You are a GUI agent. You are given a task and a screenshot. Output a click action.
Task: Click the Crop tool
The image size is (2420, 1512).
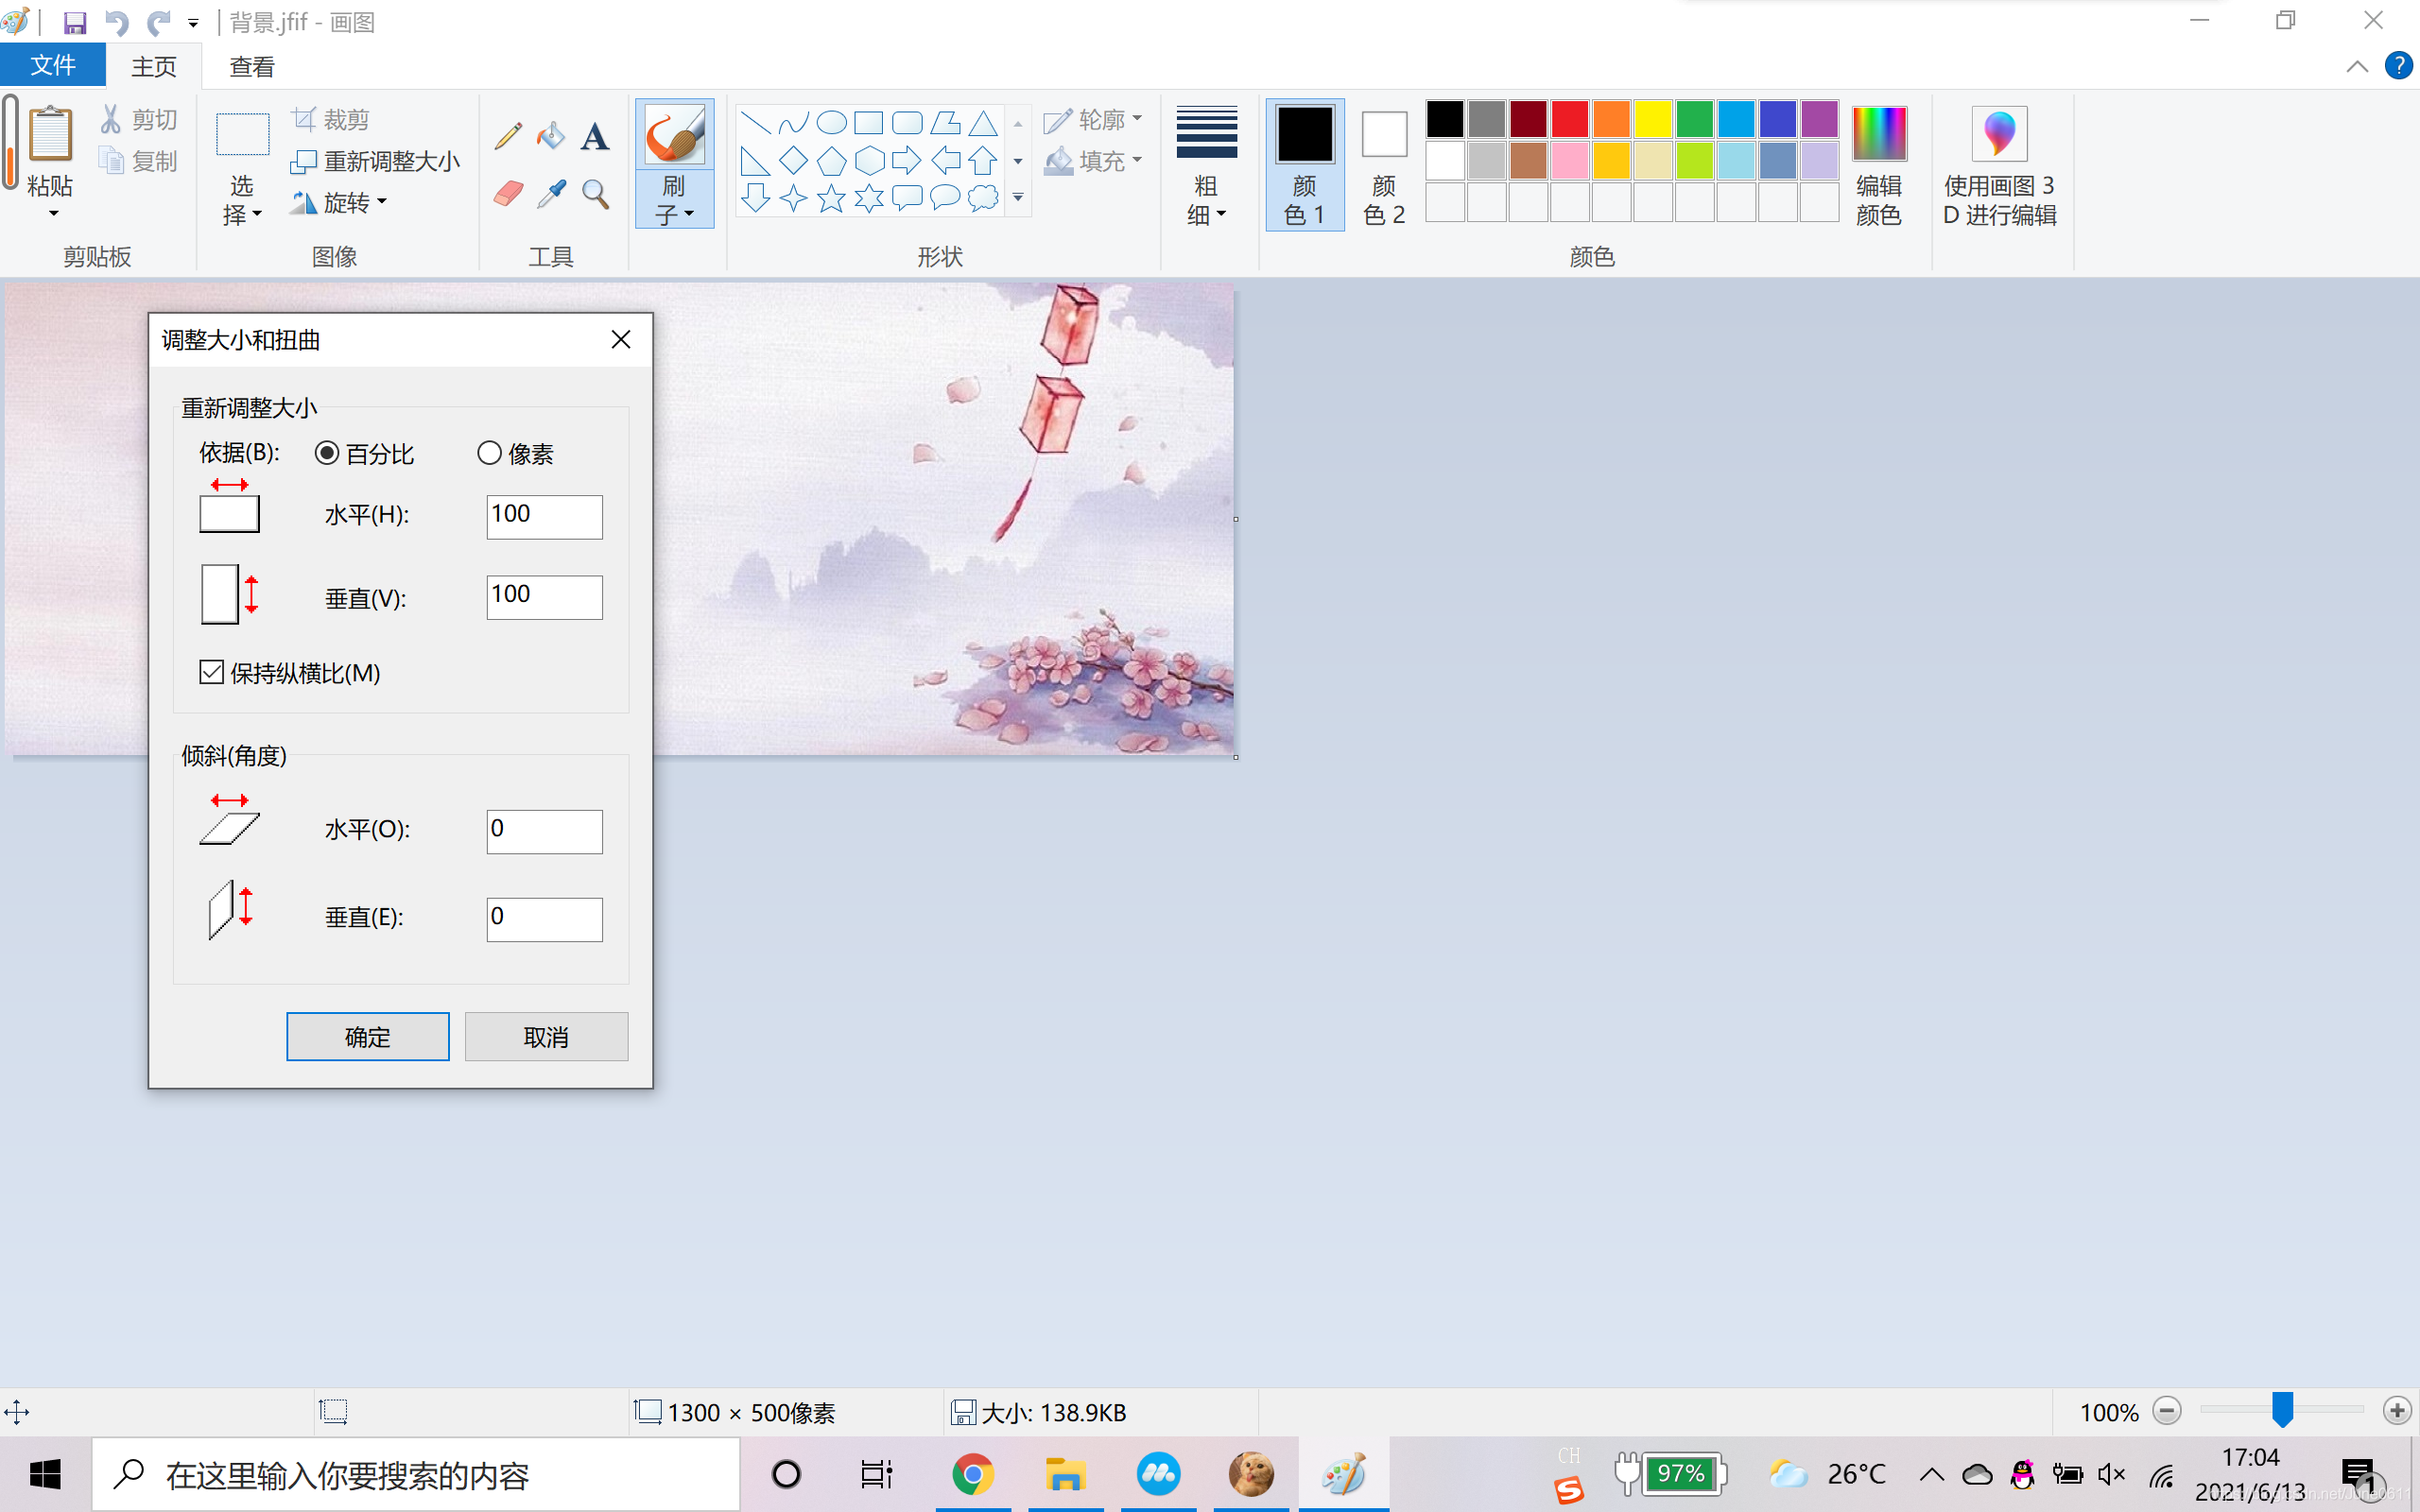pos(331,119)
